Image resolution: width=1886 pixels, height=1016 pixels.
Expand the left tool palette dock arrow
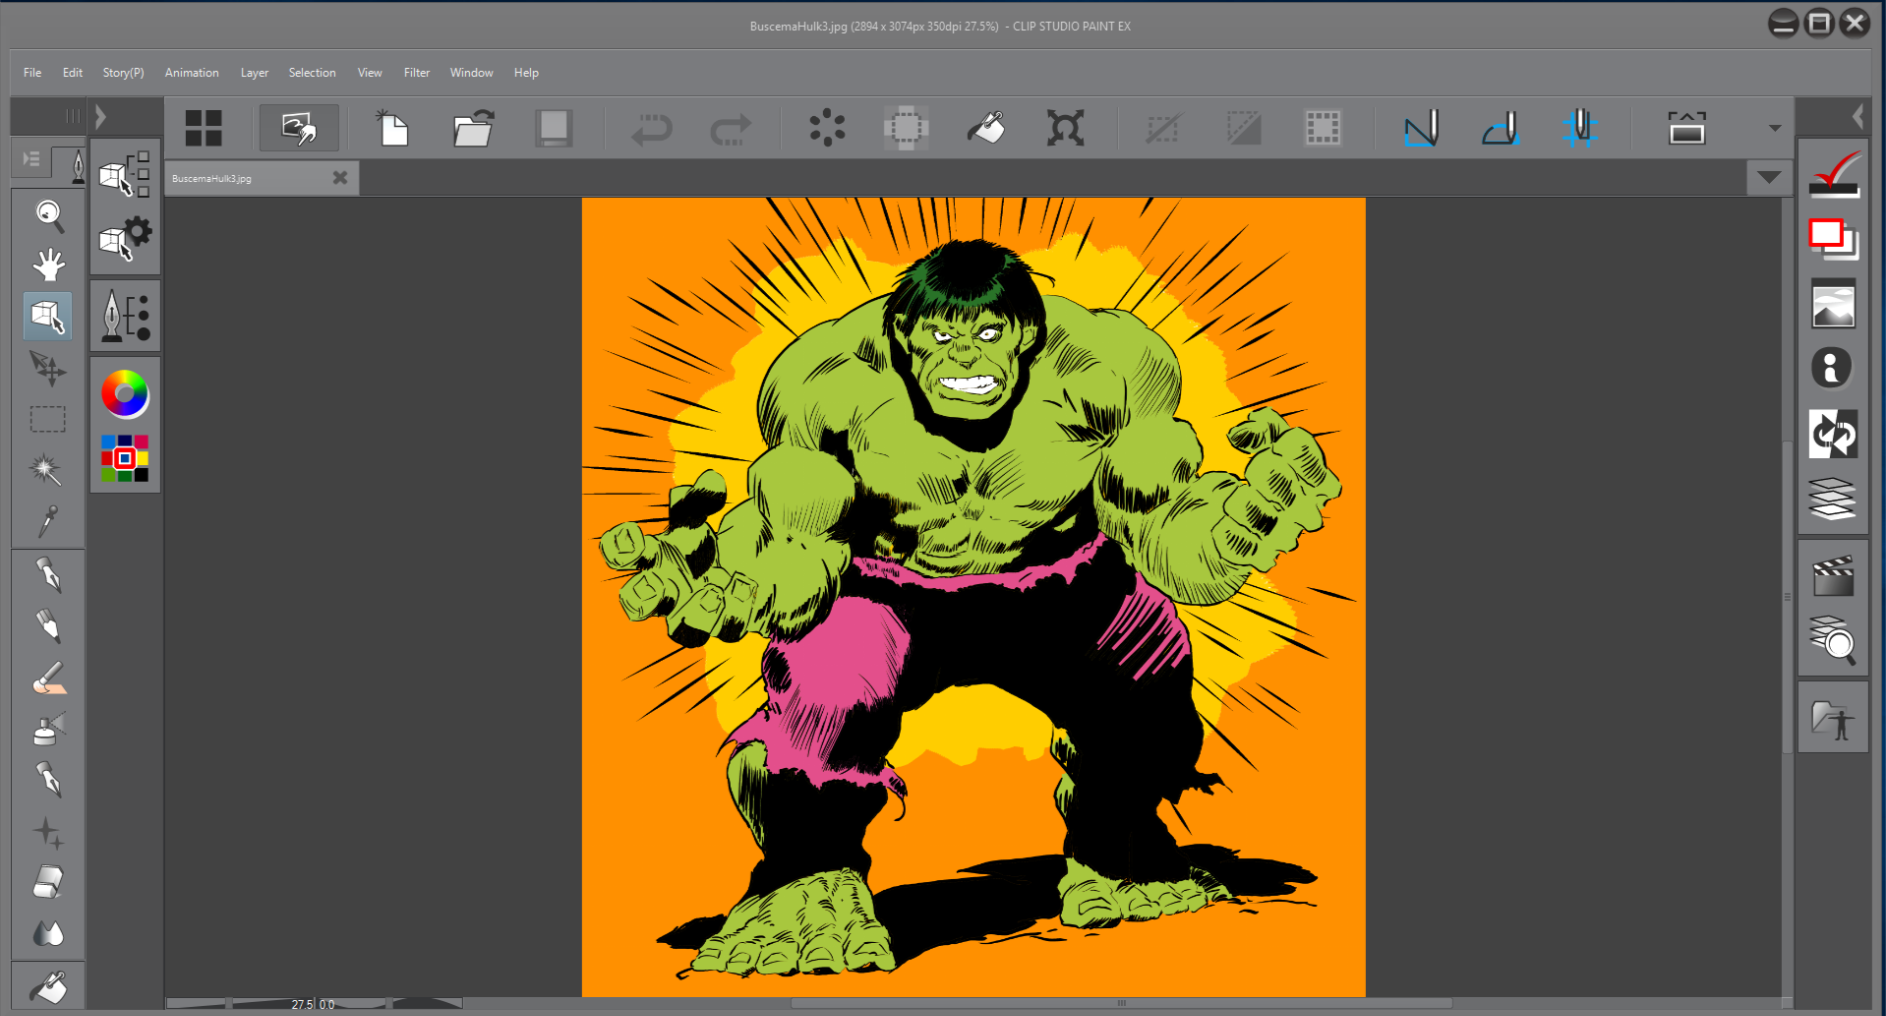101,117
